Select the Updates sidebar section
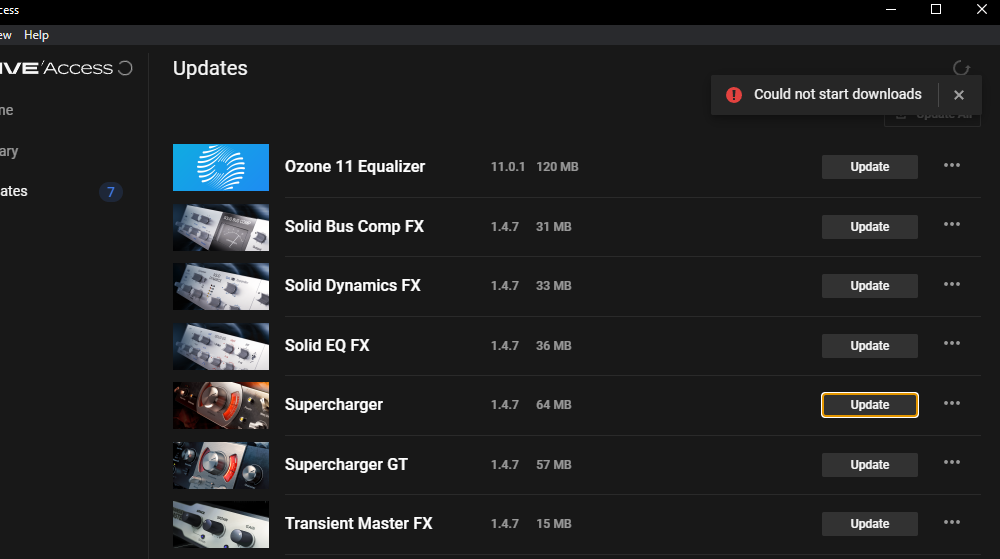The height and width of the screenshot is (559, 1000). 13,191
